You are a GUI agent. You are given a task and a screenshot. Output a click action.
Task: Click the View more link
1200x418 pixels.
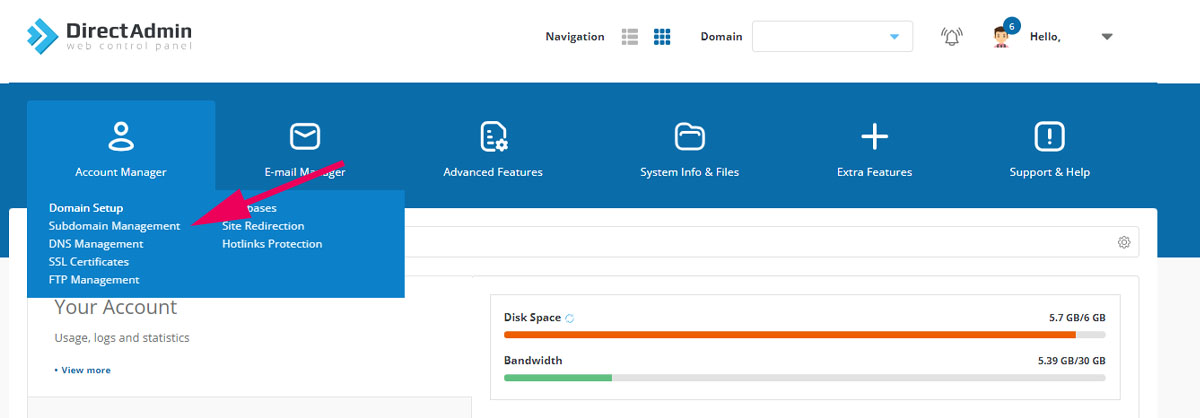tap(85, 370)
